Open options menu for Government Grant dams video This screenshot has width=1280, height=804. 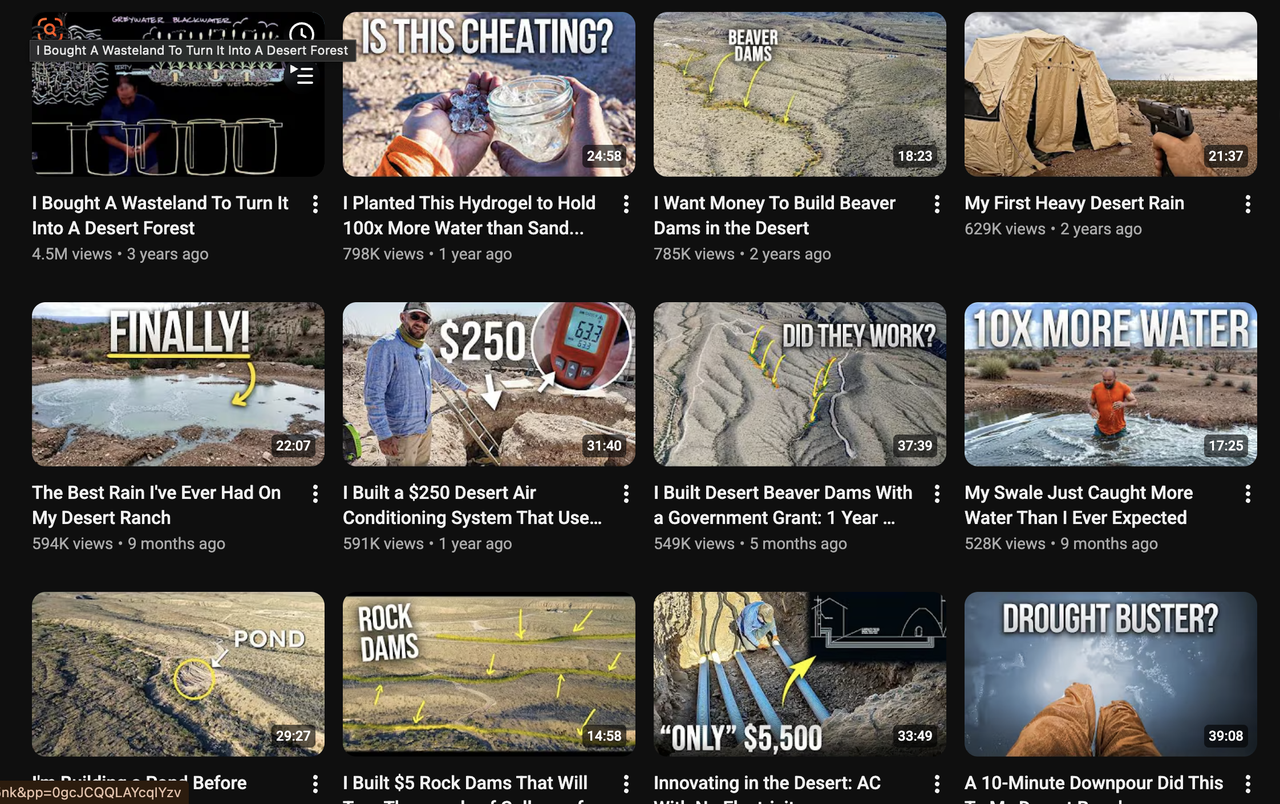(937, 494)
